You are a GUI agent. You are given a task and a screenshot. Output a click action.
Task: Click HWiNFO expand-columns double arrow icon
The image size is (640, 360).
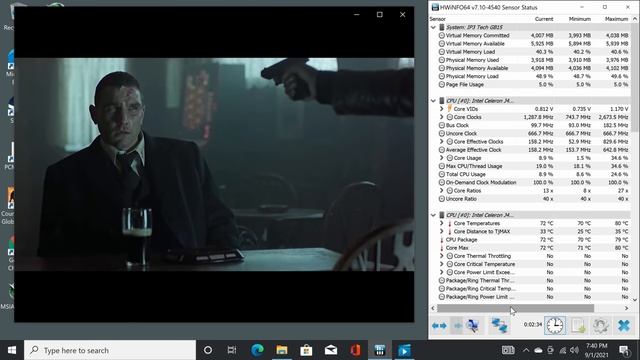tap(439, 326)
